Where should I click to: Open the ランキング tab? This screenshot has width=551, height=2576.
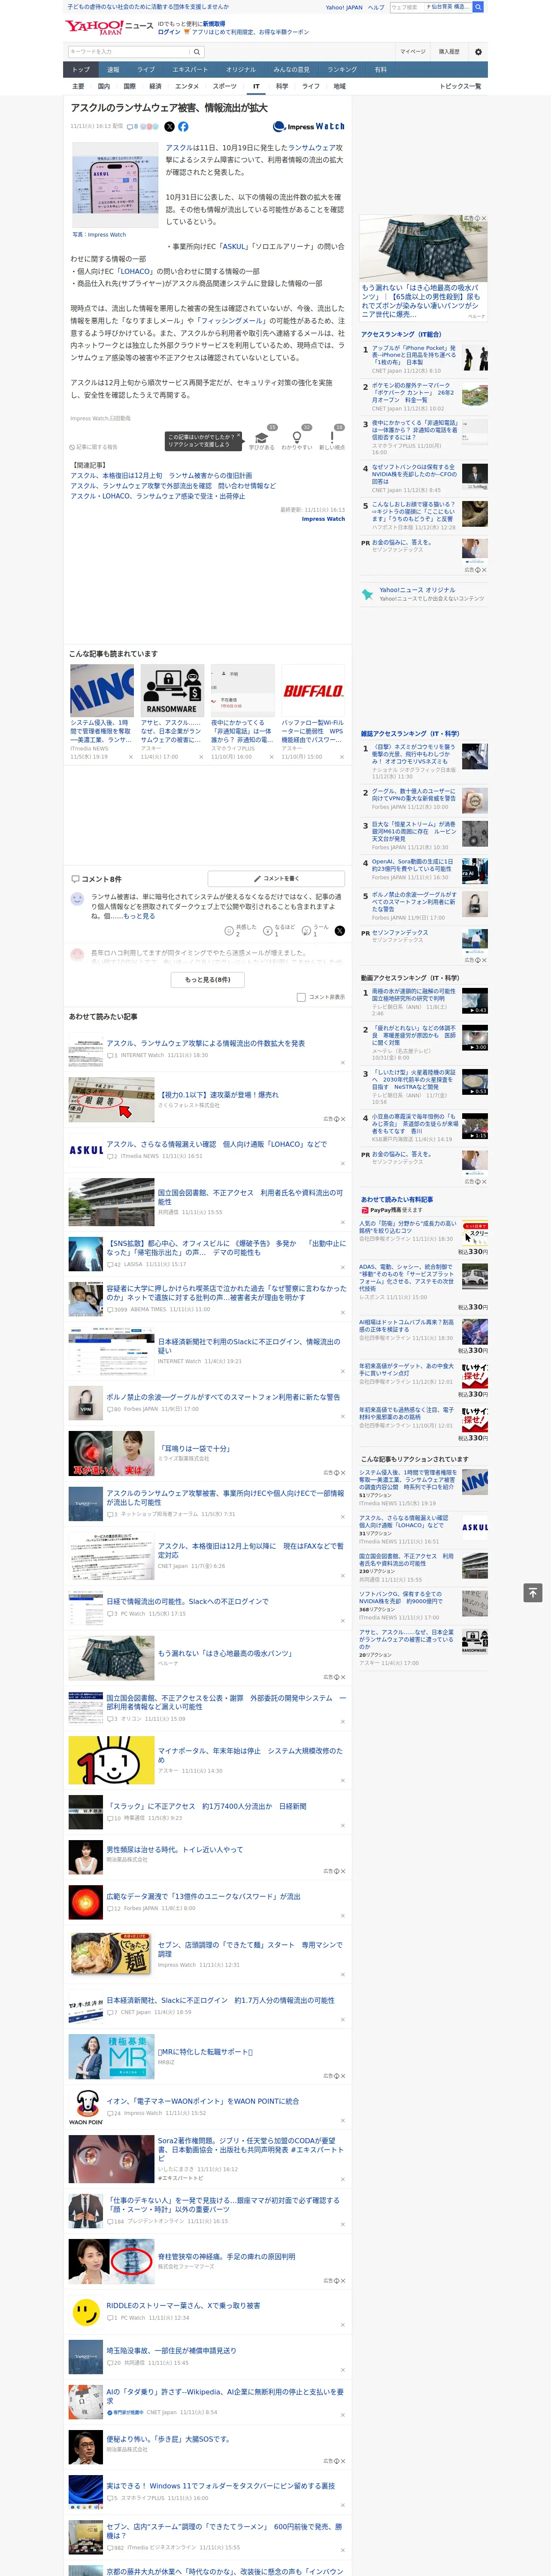coord(342,70)
